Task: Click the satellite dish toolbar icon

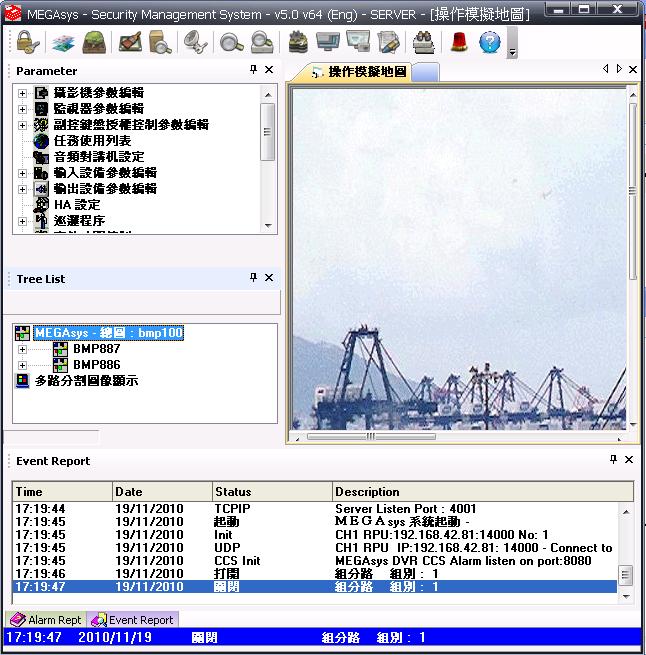Action: (194, 42)
